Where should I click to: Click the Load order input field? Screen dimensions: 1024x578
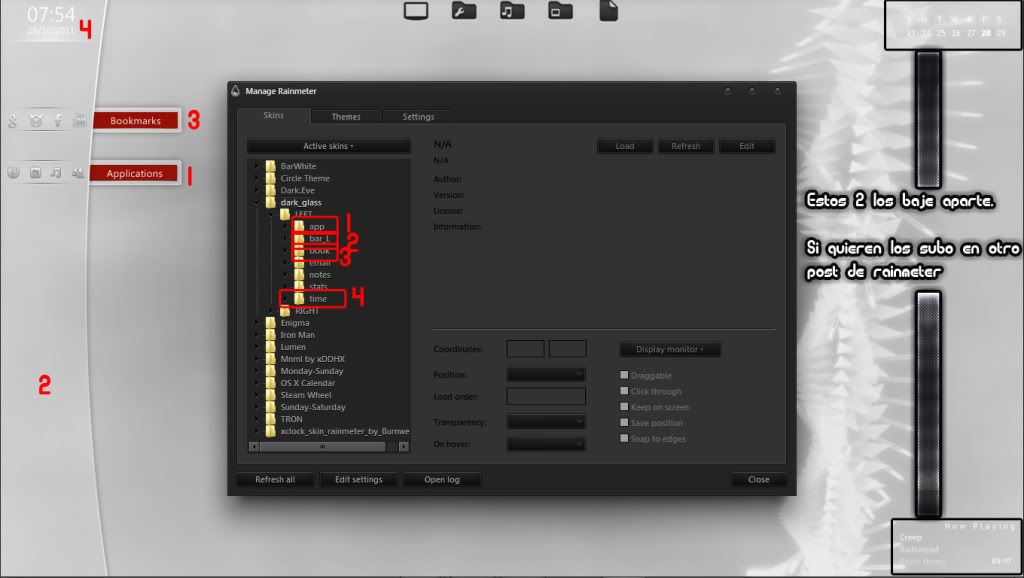pos(546,396)
